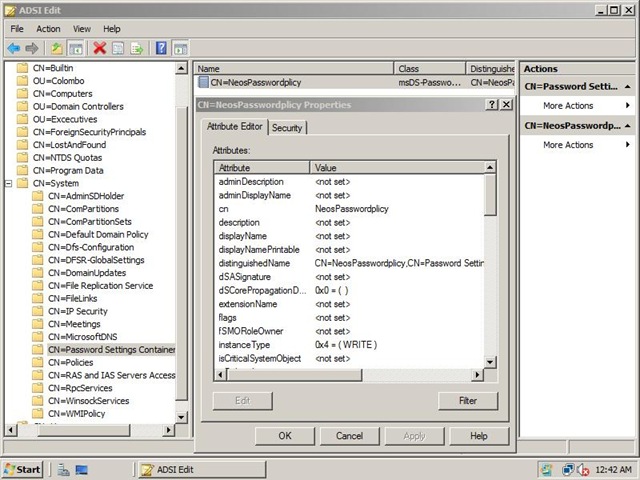Select CN=WMIPolicy in tree
Image resolution: width=640 pixels, height=480 pixels.
pyautogui.click(x=76, y=413)
